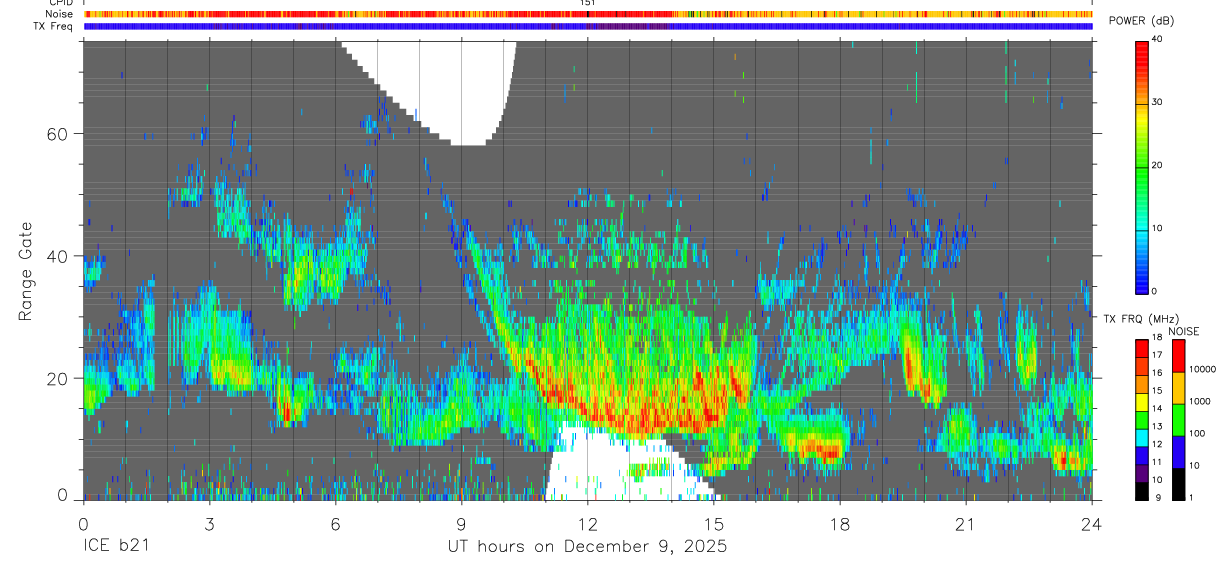Screen dimensions: 1228x567
Task: Click the 'UT hours on December 9, 2025' title
Action: click(x=587, y=548)
